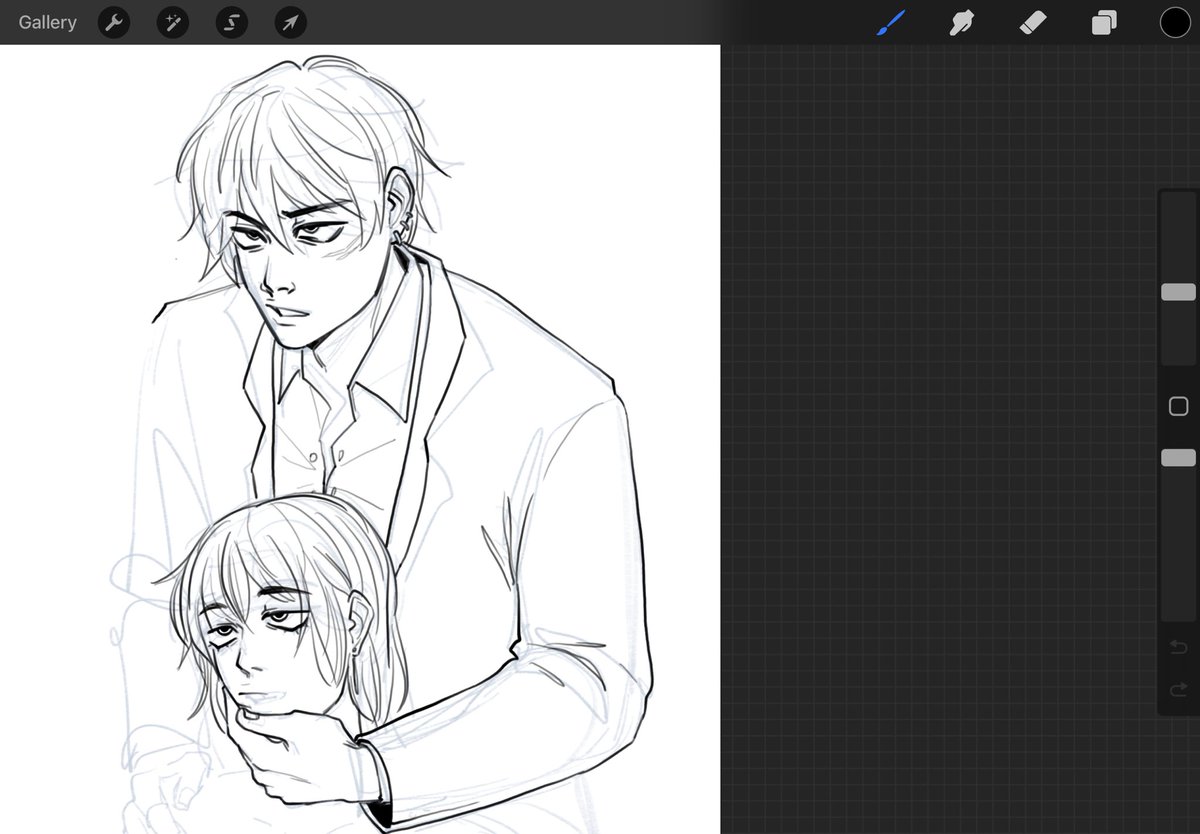The image size is (1200, 834).
Task: Open the Layers panel
Action: point(1104,22)
